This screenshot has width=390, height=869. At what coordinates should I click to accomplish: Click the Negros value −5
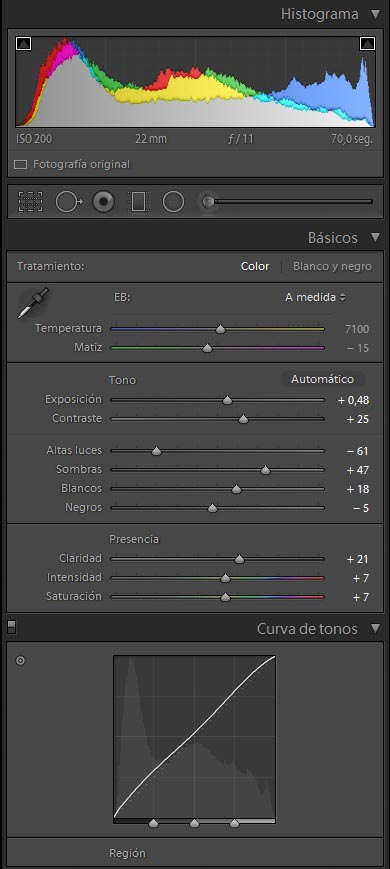(x=361, y=508)
